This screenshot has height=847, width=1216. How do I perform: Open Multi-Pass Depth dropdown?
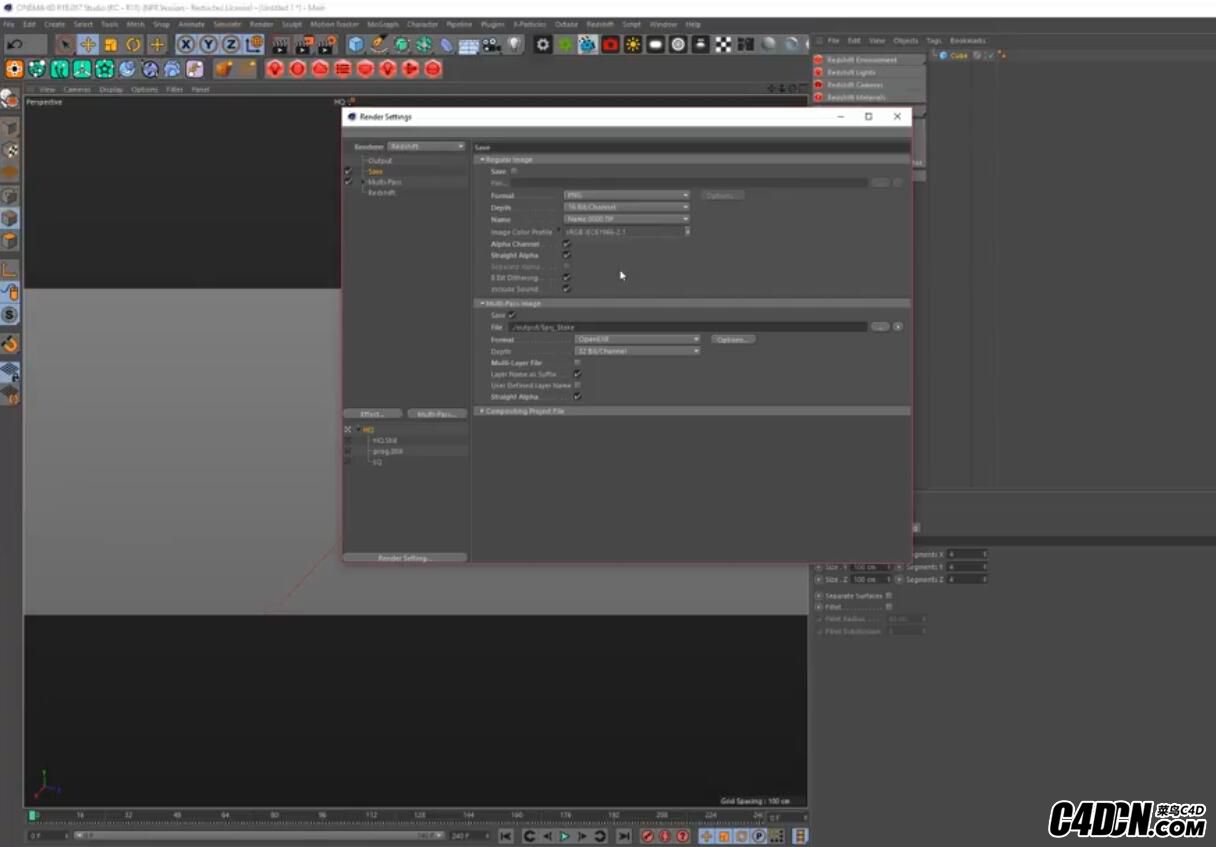click(x=638, y=351)
